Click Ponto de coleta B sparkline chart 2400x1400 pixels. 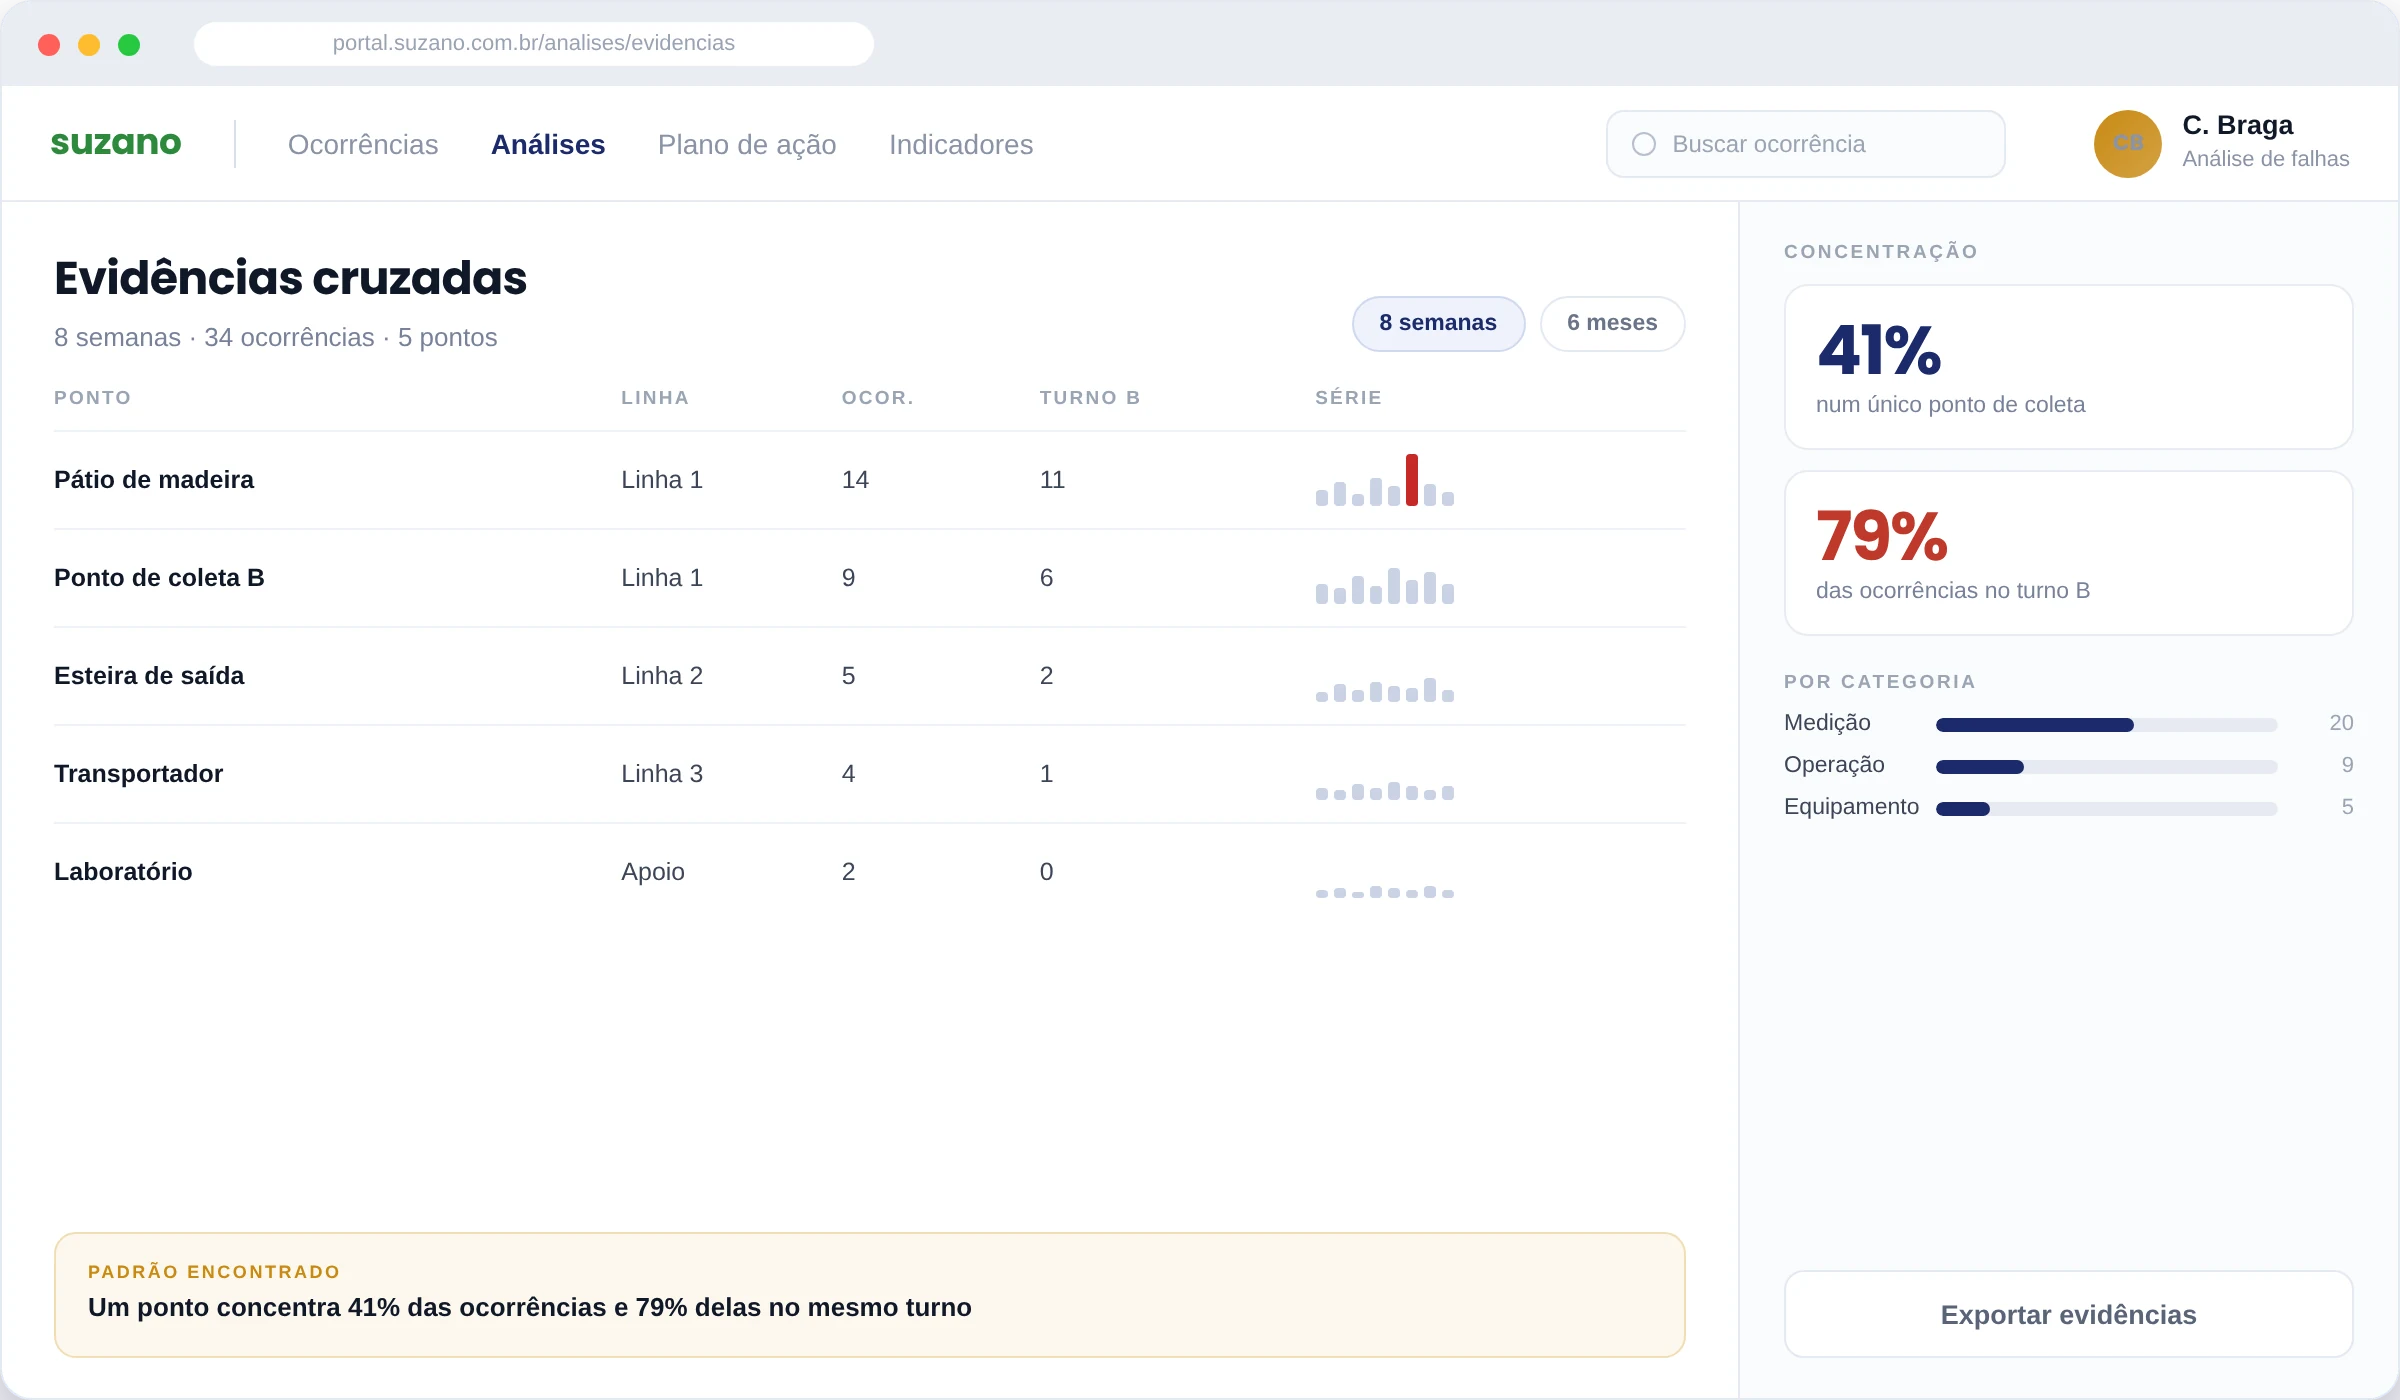point(1384,586)
